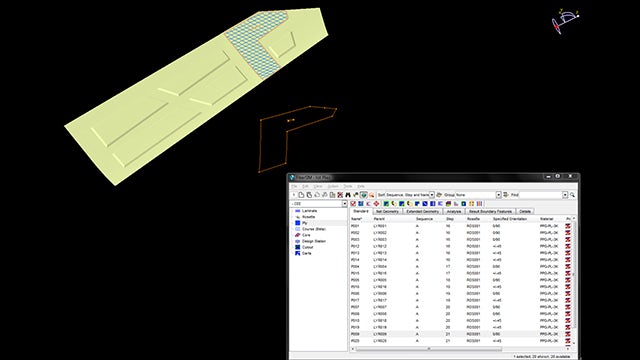Click the red diamond icon in filter toolbar
This screenshot has height=360, width=640.
pos(376,204)
